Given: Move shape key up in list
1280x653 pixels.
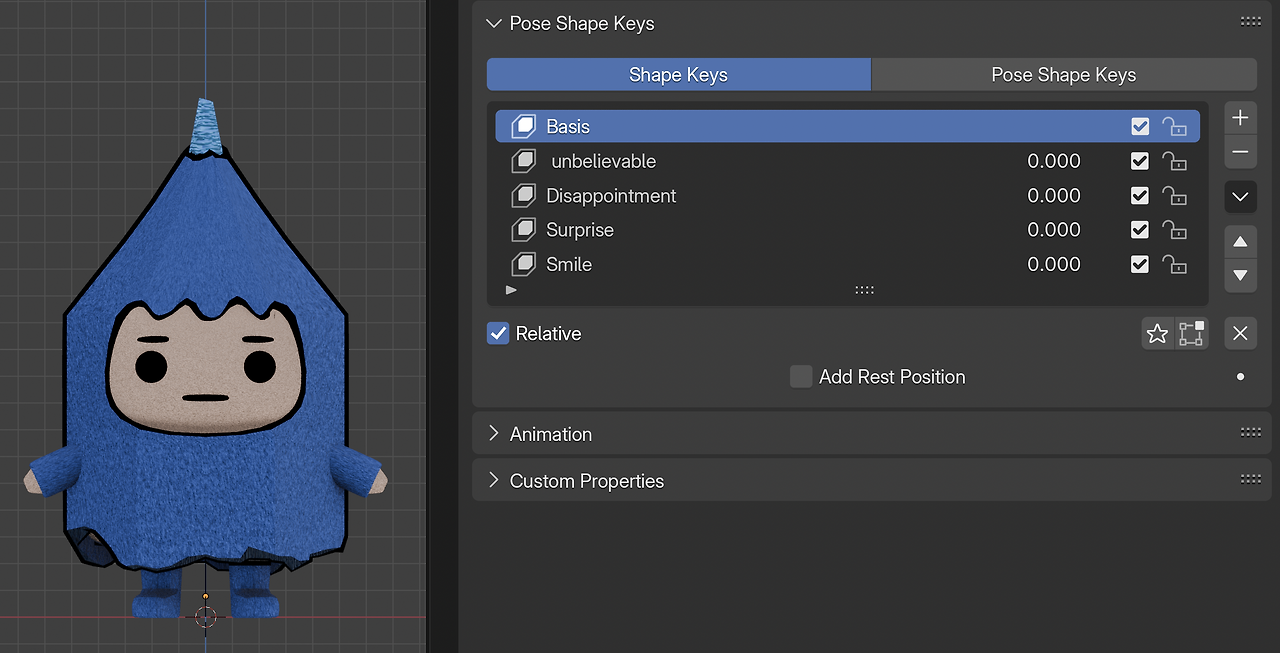Looking at the screenshot, I should tap(1240, 241).
